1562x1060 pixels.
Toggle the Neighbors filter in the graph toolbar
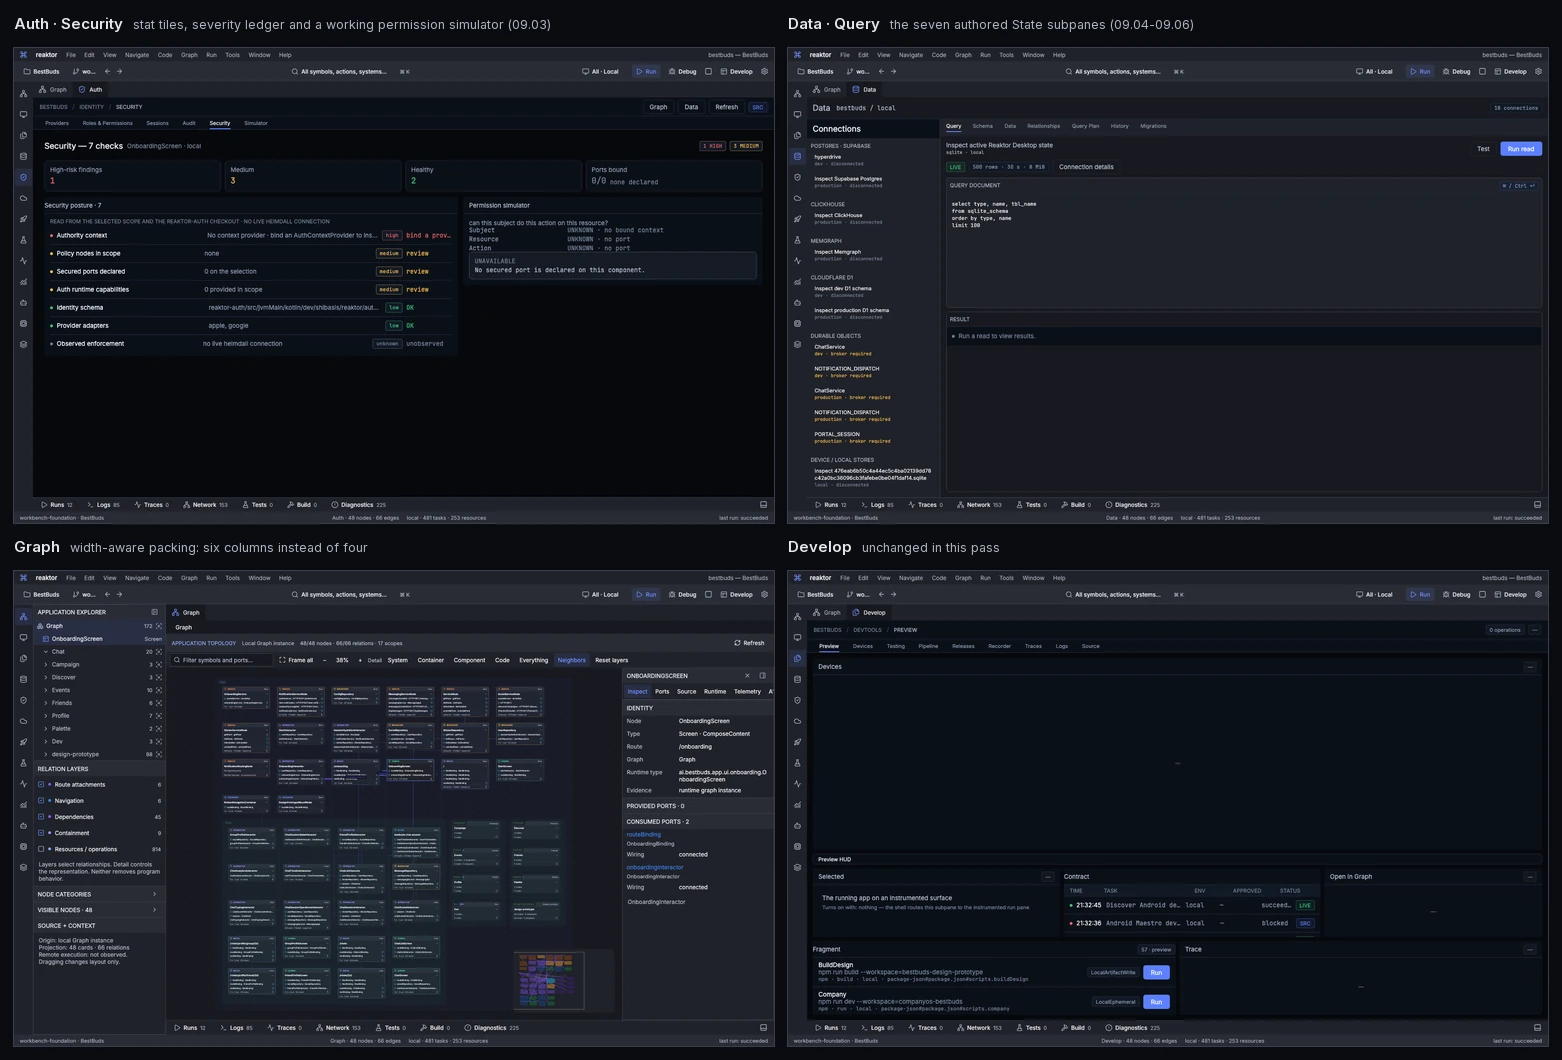pyautogui.click(x=572, y=660)
